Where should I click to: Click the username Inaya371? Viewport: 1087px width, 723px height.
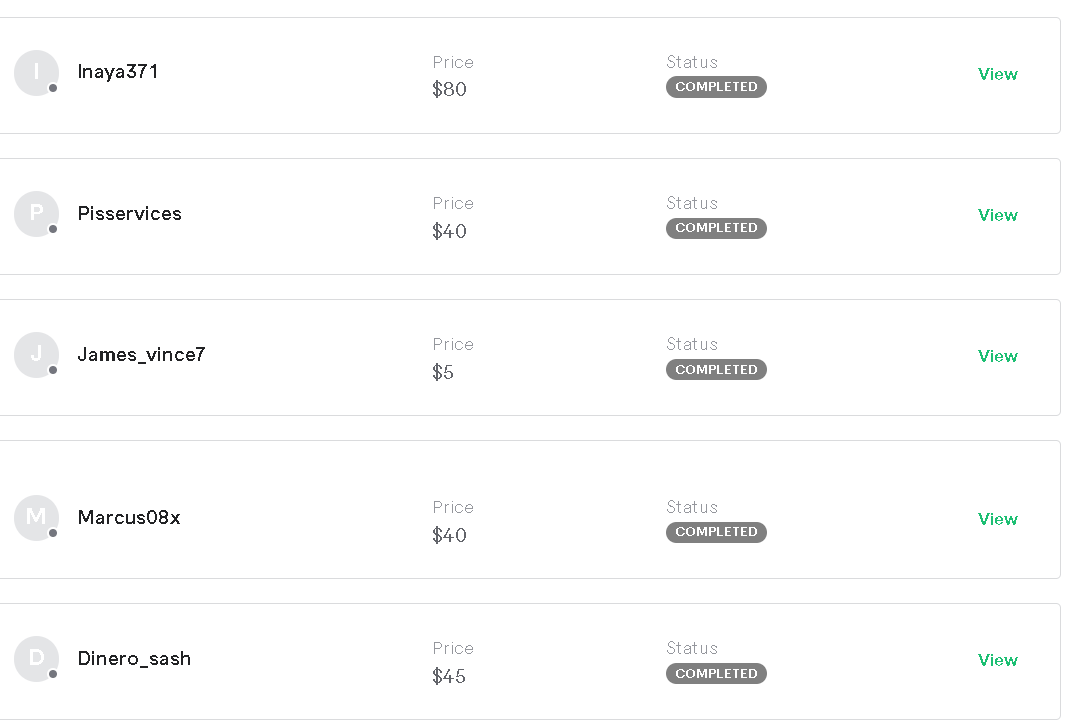118,72
